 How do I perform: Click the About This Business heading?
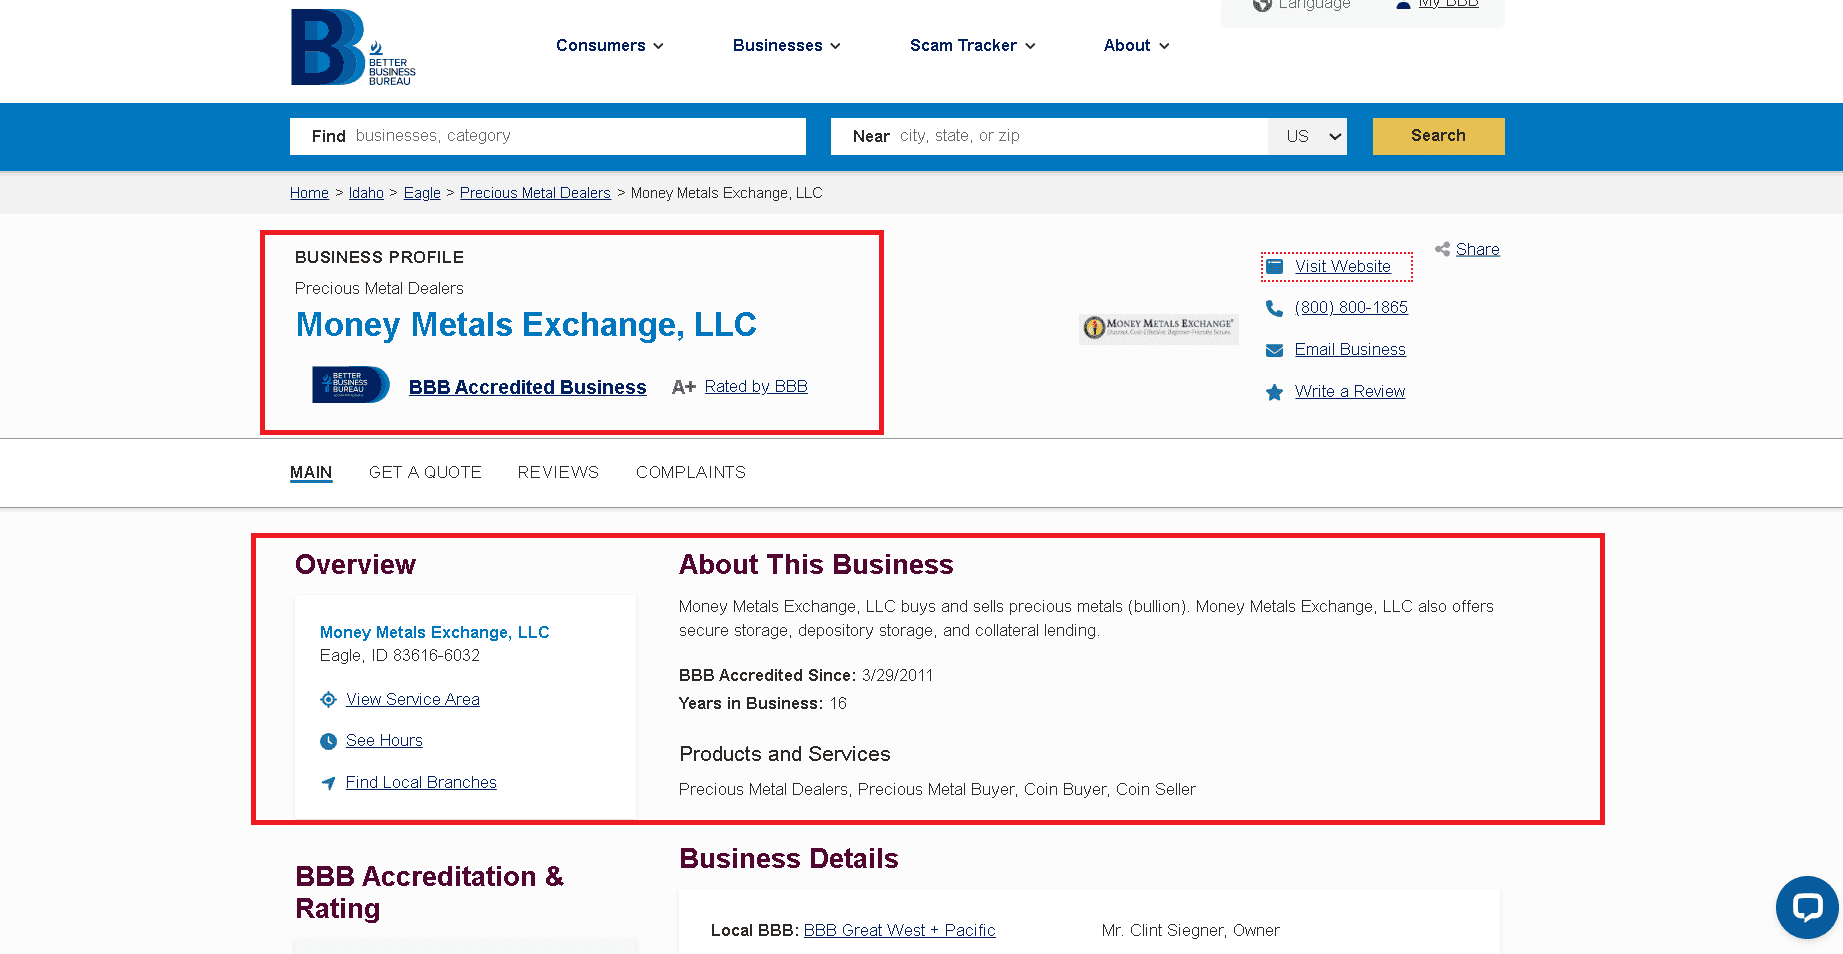(816, 565)
